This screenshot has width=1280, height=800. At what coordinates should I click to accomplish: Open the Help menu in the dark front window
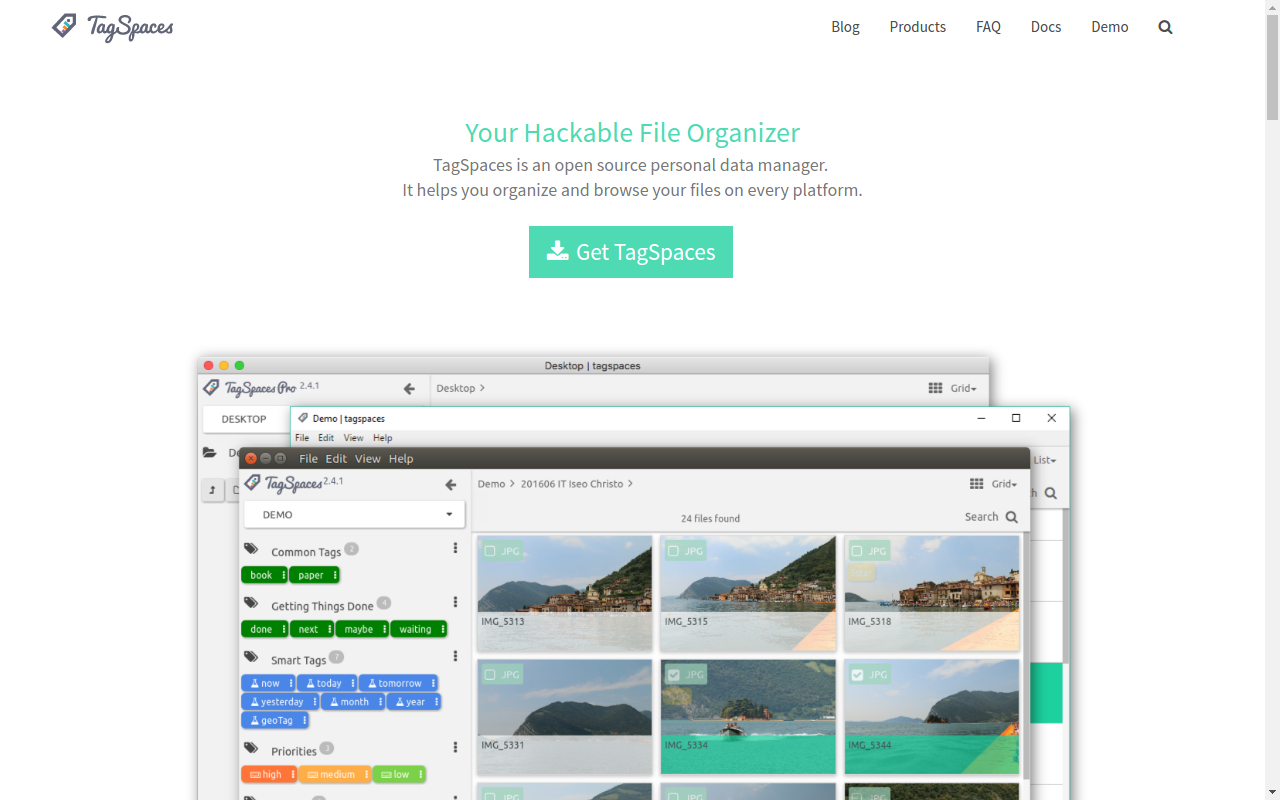point(401,459)
